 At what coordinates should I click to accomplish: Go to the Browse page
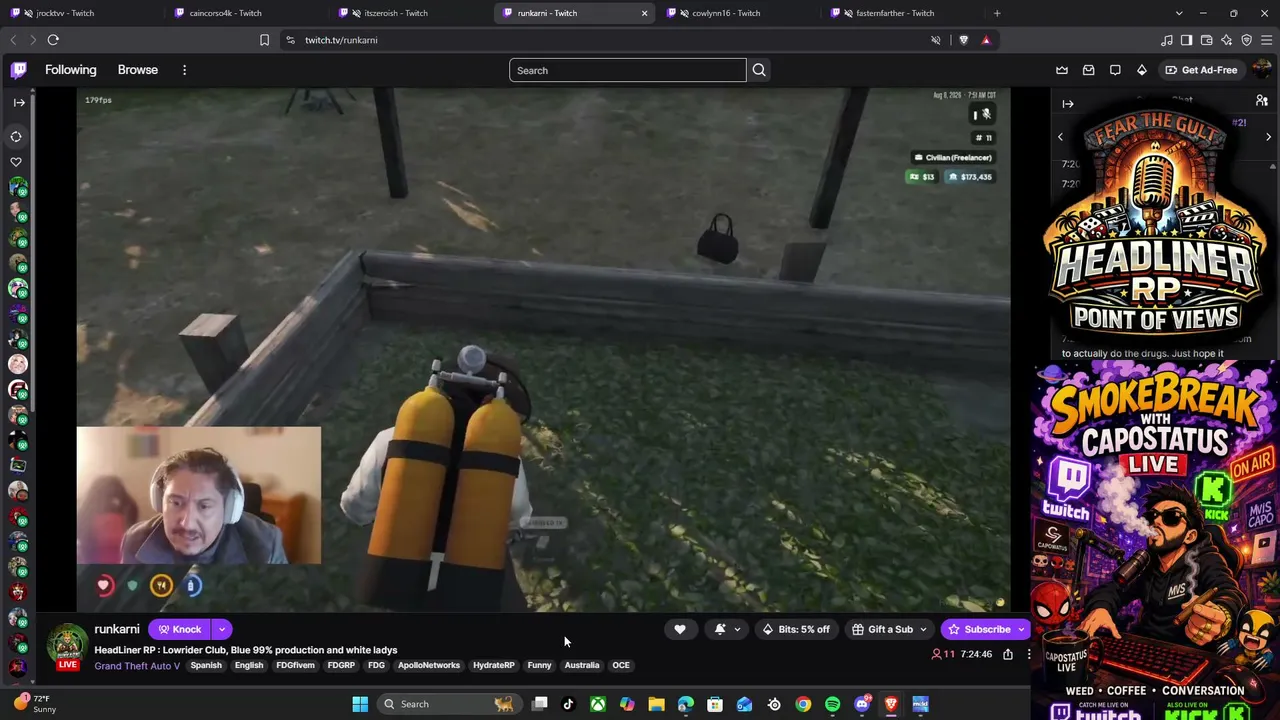coord(138,70)
